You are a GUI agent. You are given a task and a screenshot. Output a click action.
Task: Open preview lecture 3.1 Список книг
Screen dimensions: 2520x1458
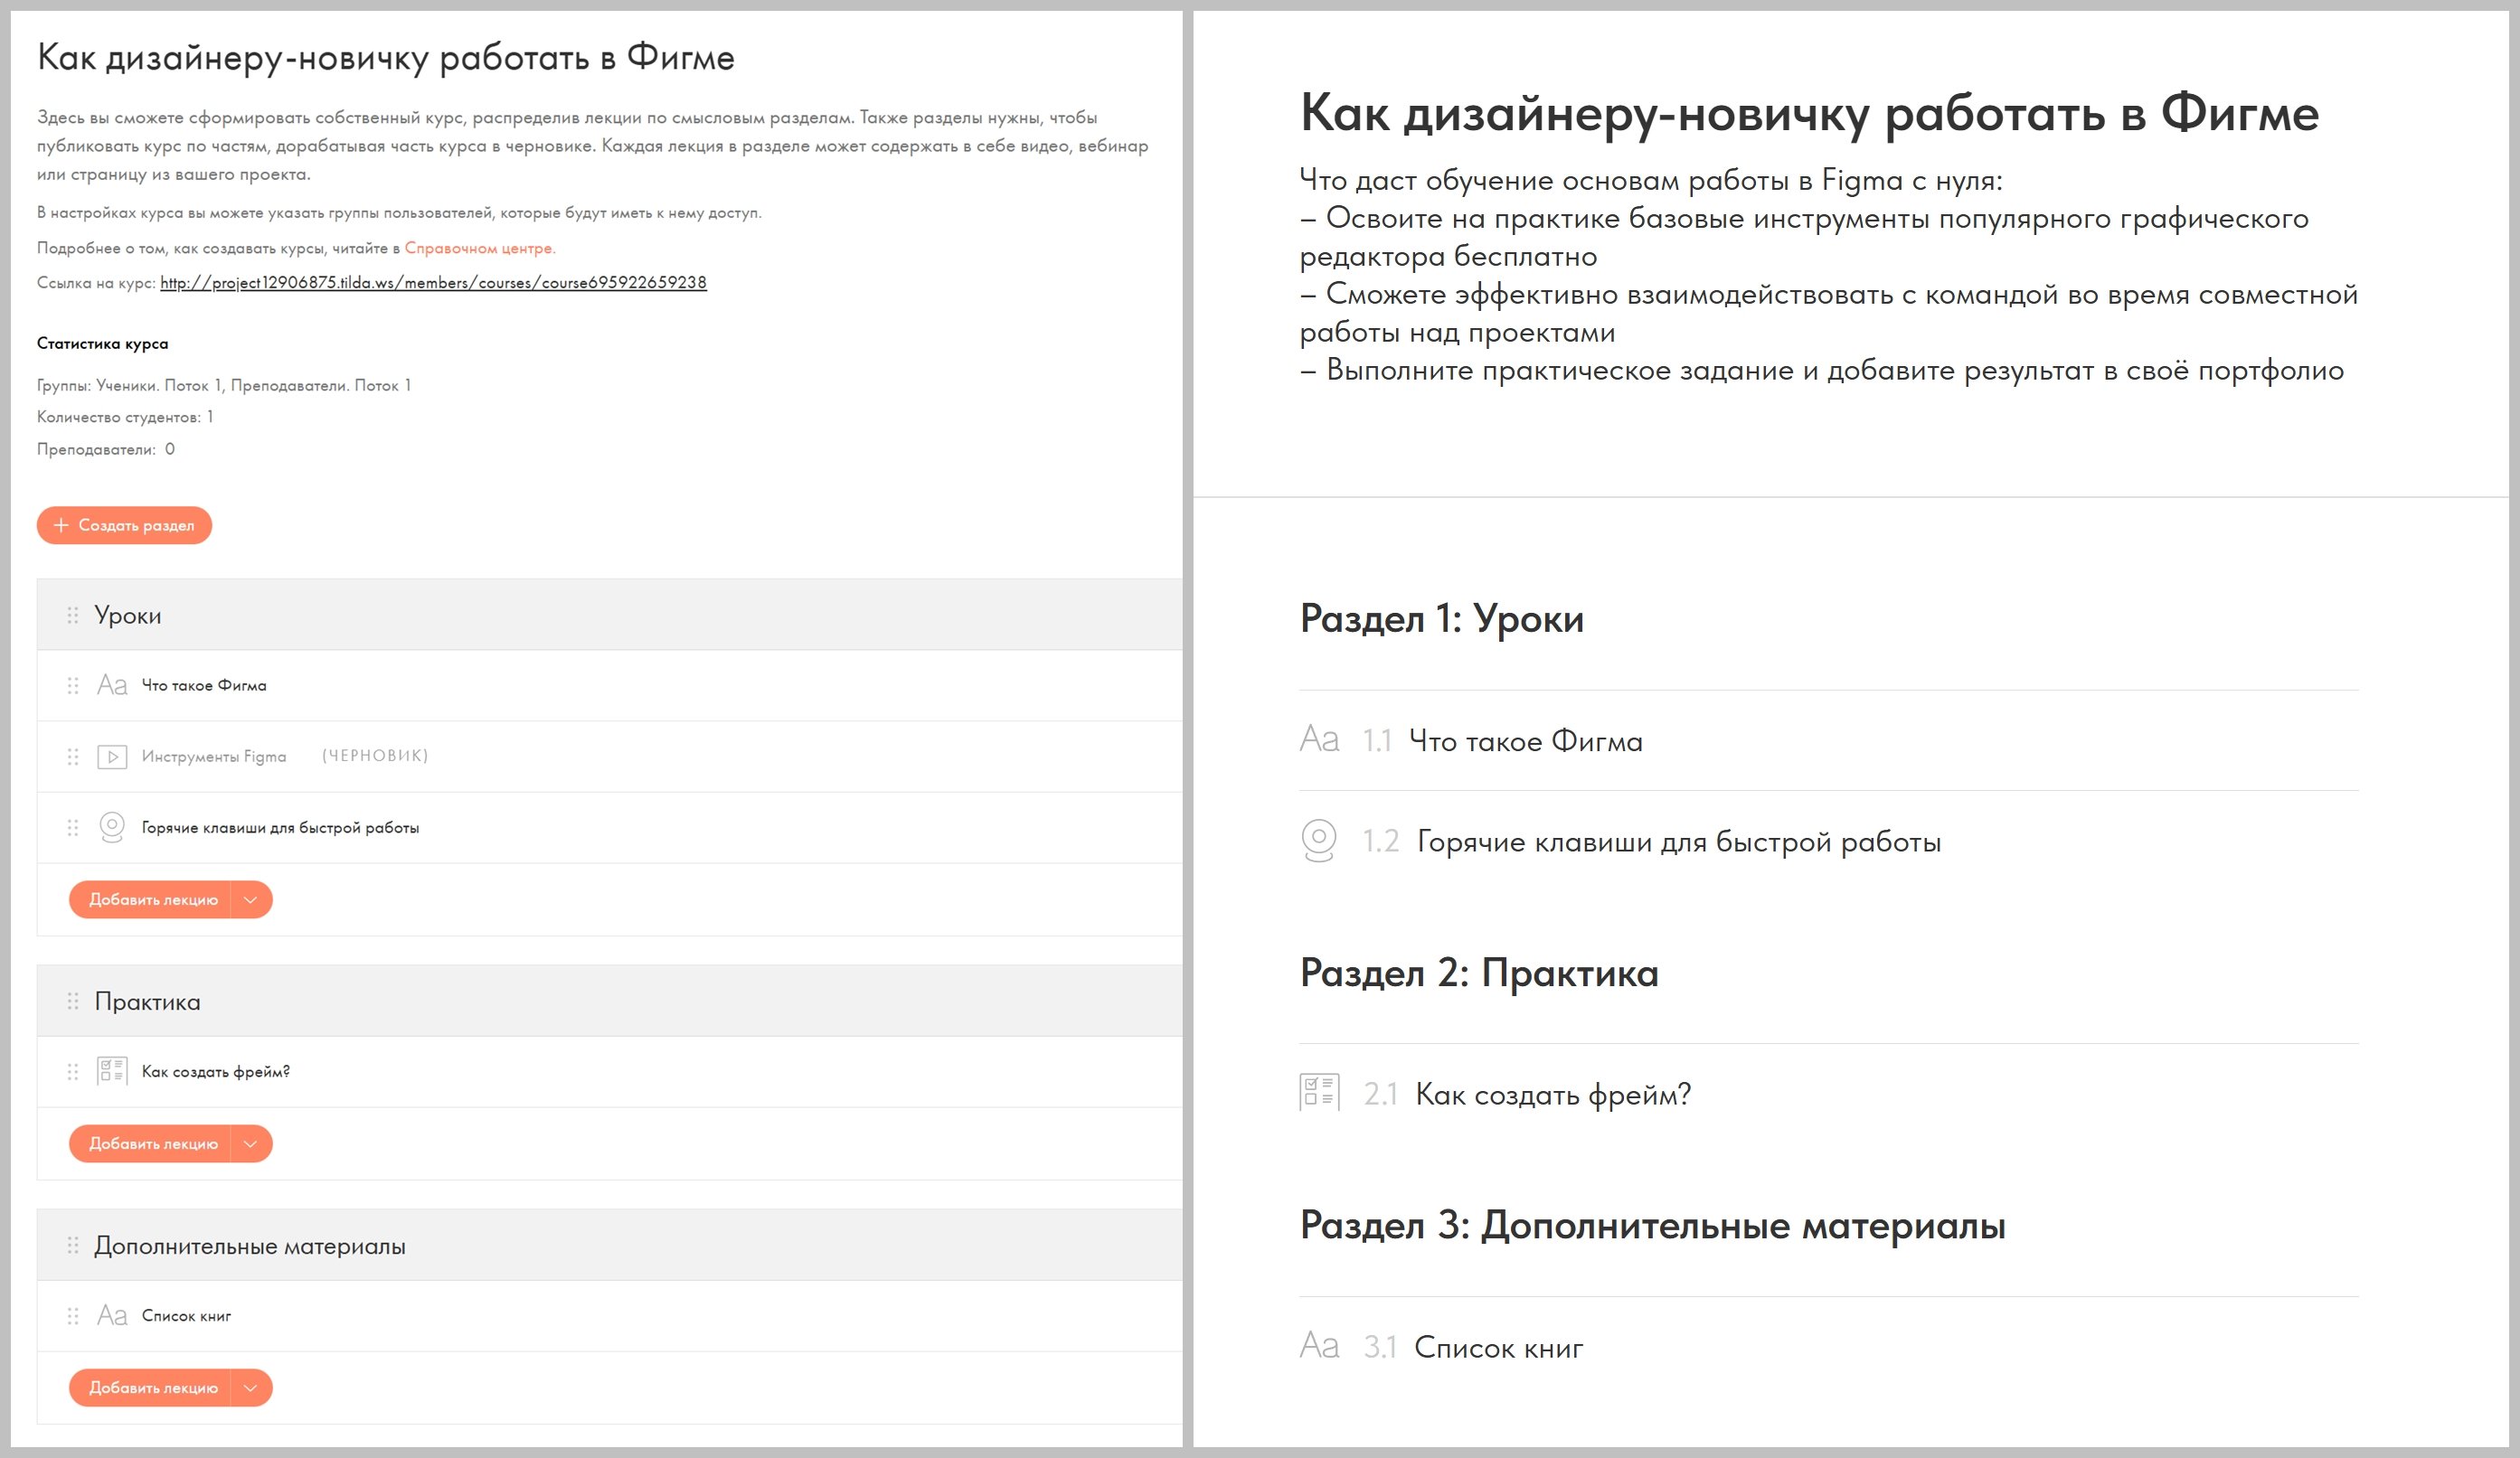1498,1348
